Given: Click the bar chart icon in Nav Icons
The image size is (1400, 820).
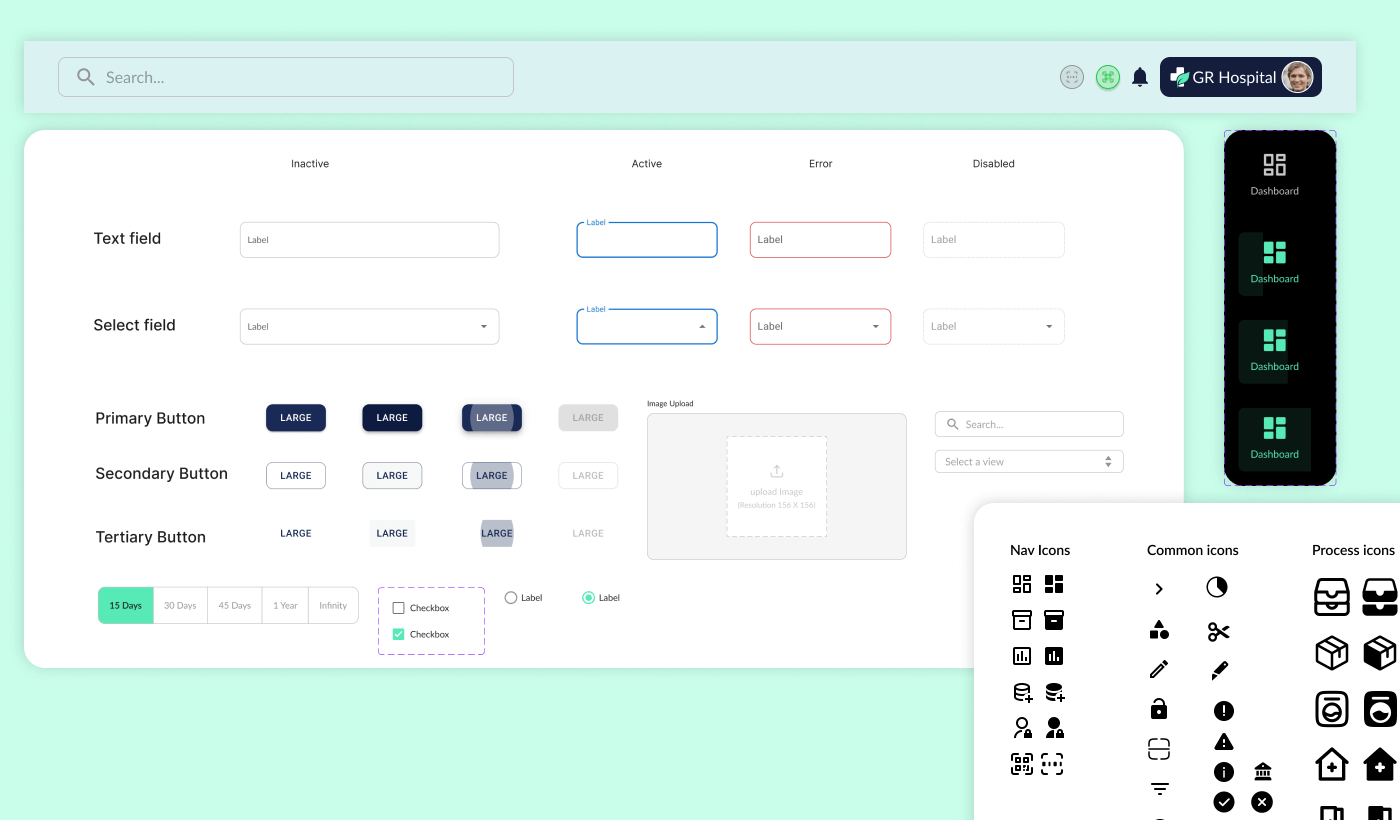Looking at the screenshot, I should [x=1021, y=656].
